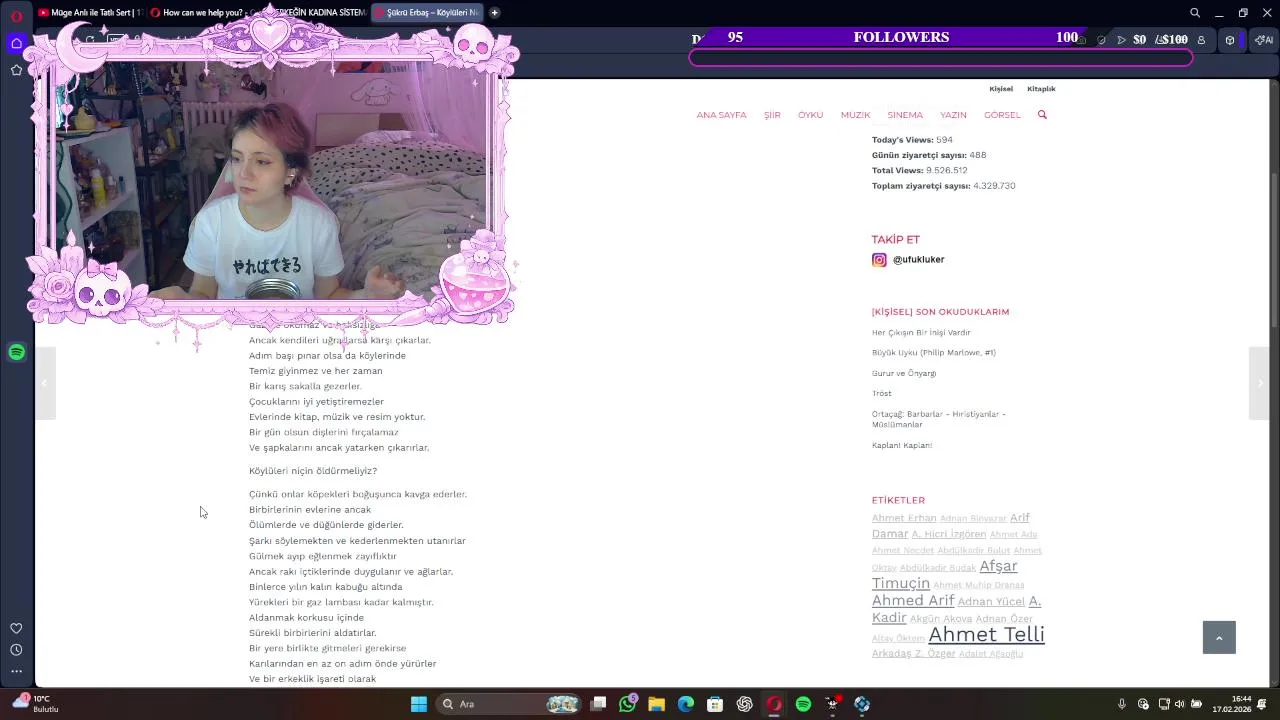The width and height of the screenshot is (1280, 720).
Task: Go to Opera start page home icon
Action: tap(16, 43)
